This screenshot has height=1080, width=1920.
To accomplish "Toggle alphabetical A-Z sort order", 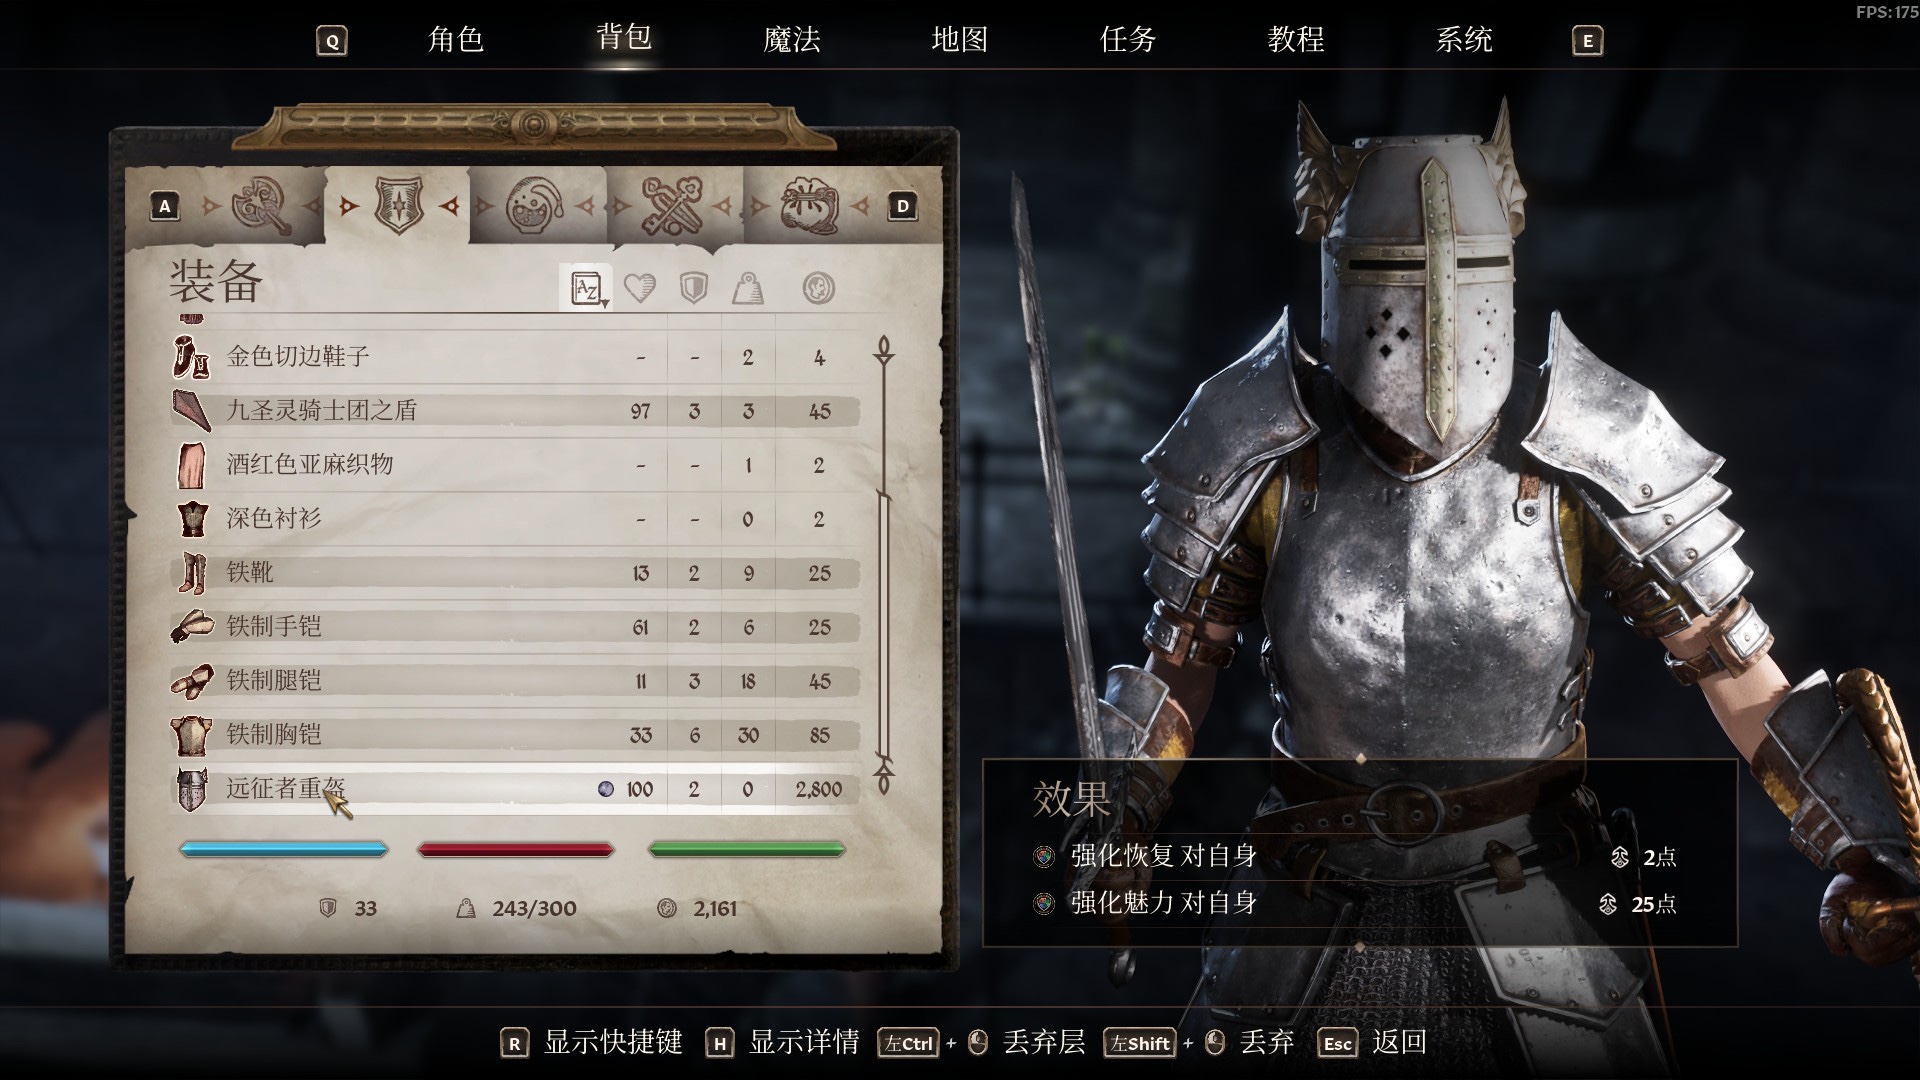I will coord(586,289).
